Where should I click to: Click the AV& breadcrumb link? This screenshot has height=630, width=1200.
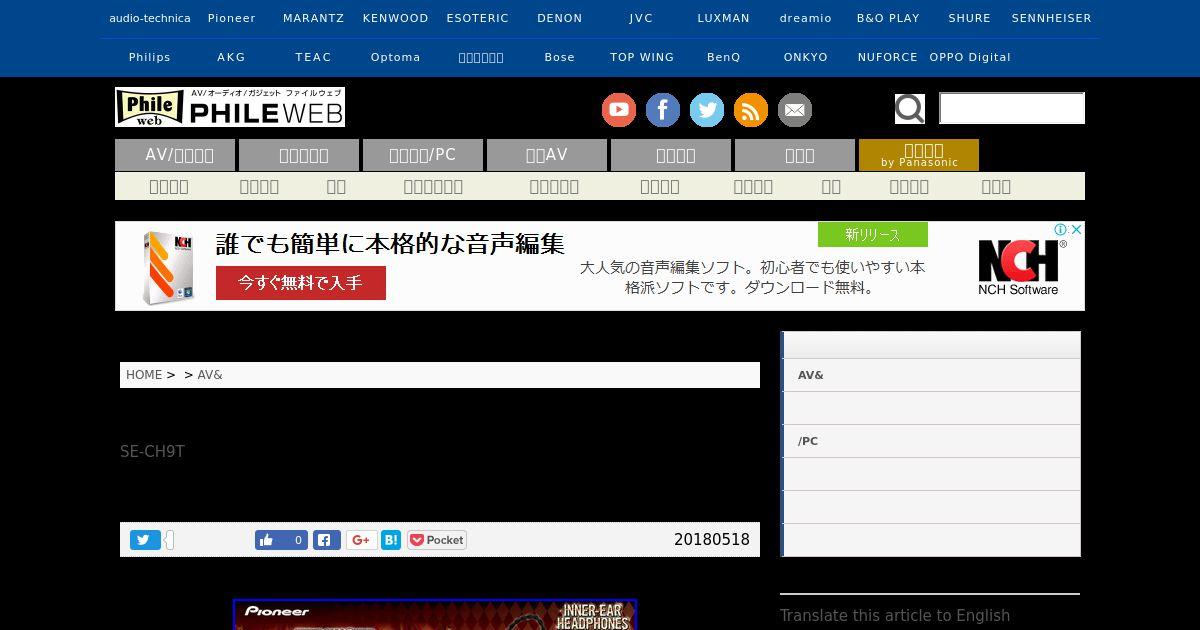[210, 375]
